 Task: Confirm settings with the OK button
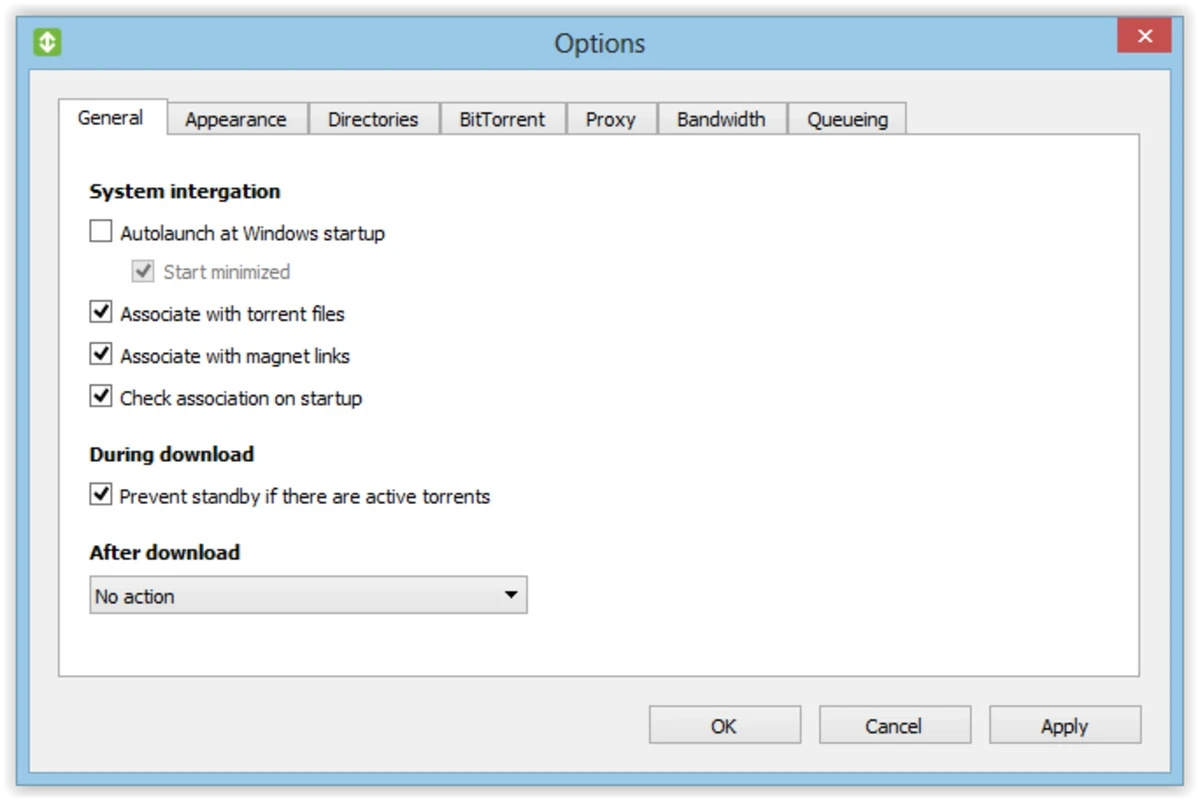tap(724, 725)
